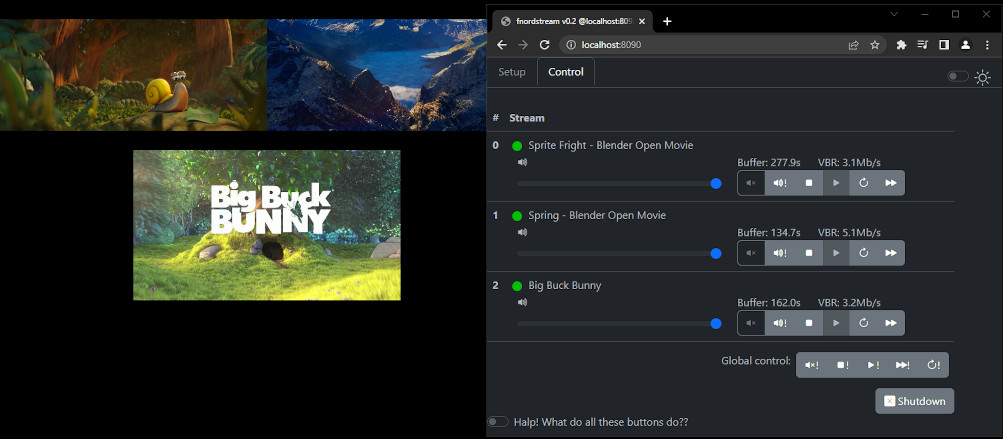Open the browser media control icon
Image resolution: width=1003 pixels, height=439 pixels.
tap(922, 45)
